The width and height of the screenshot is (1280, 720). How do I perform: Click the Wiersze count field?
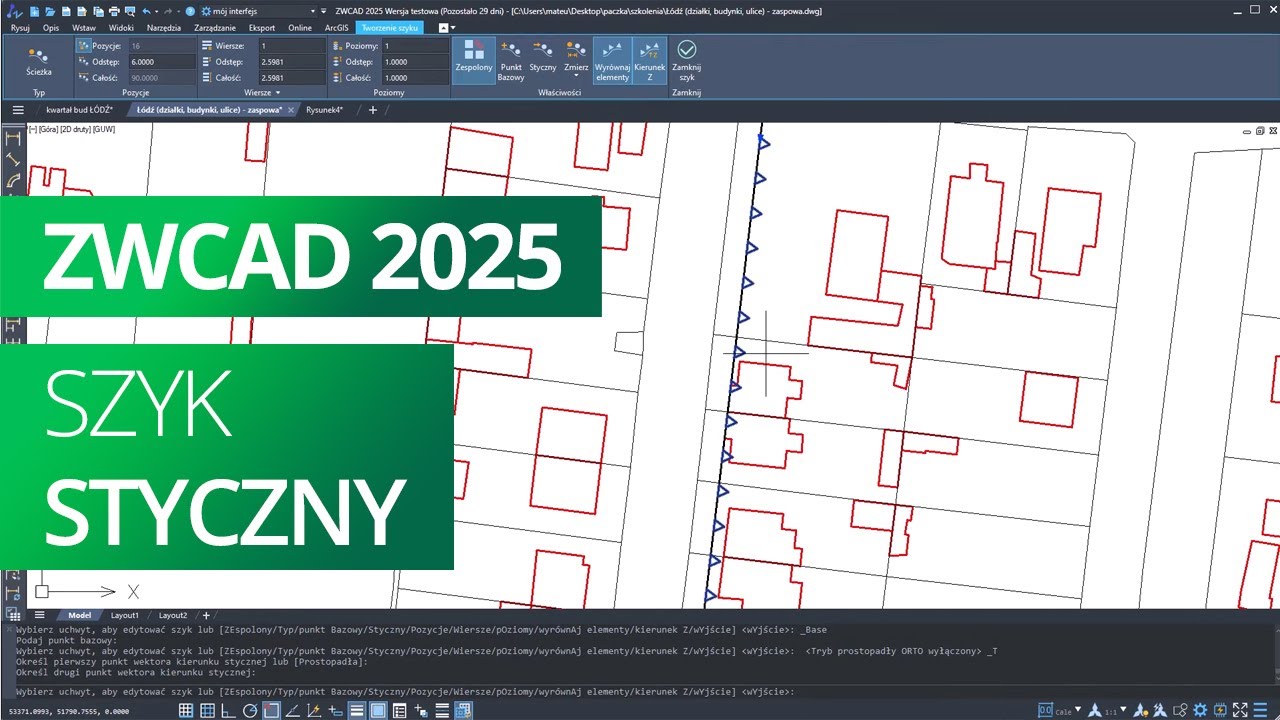[291, 46]
